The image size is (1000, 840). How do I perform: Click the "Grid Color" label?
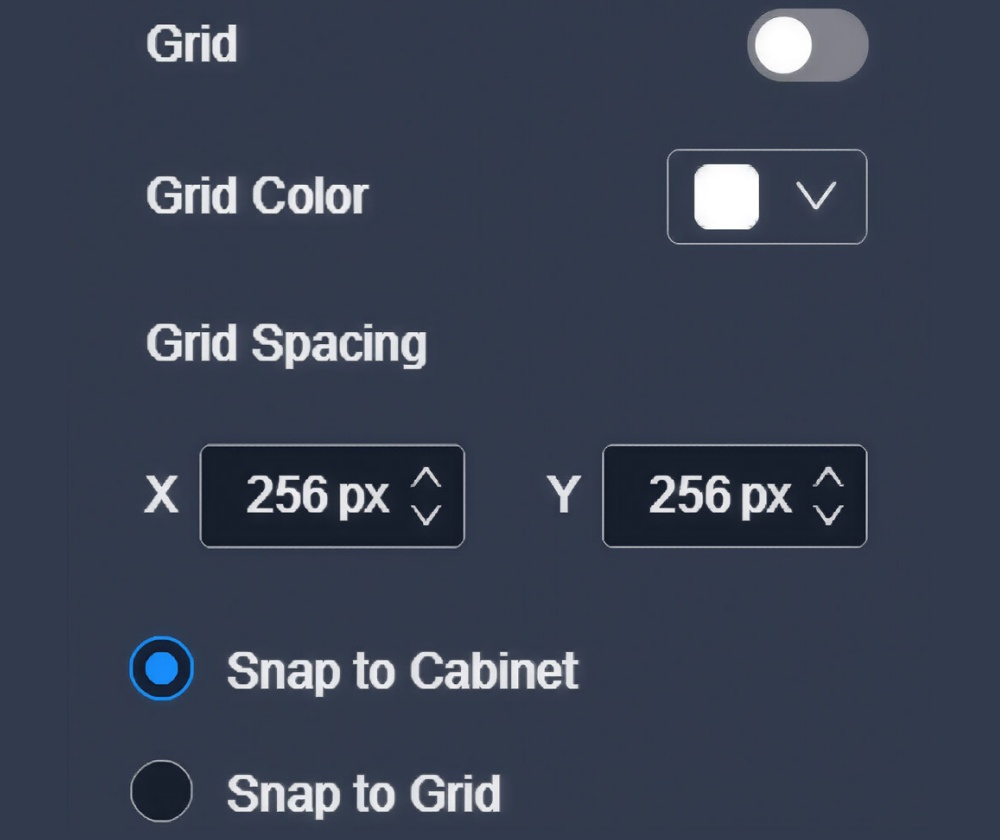257,197
